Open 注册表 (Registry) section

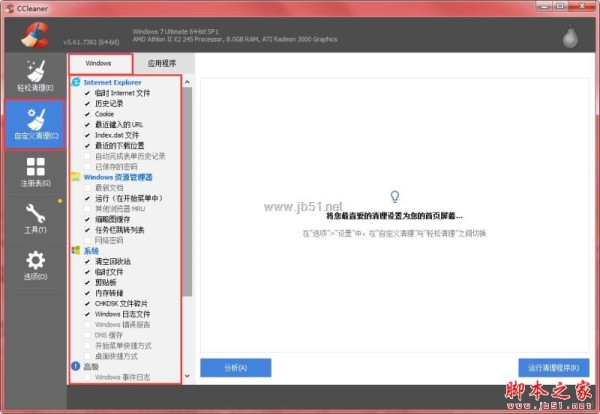(35, 172)
